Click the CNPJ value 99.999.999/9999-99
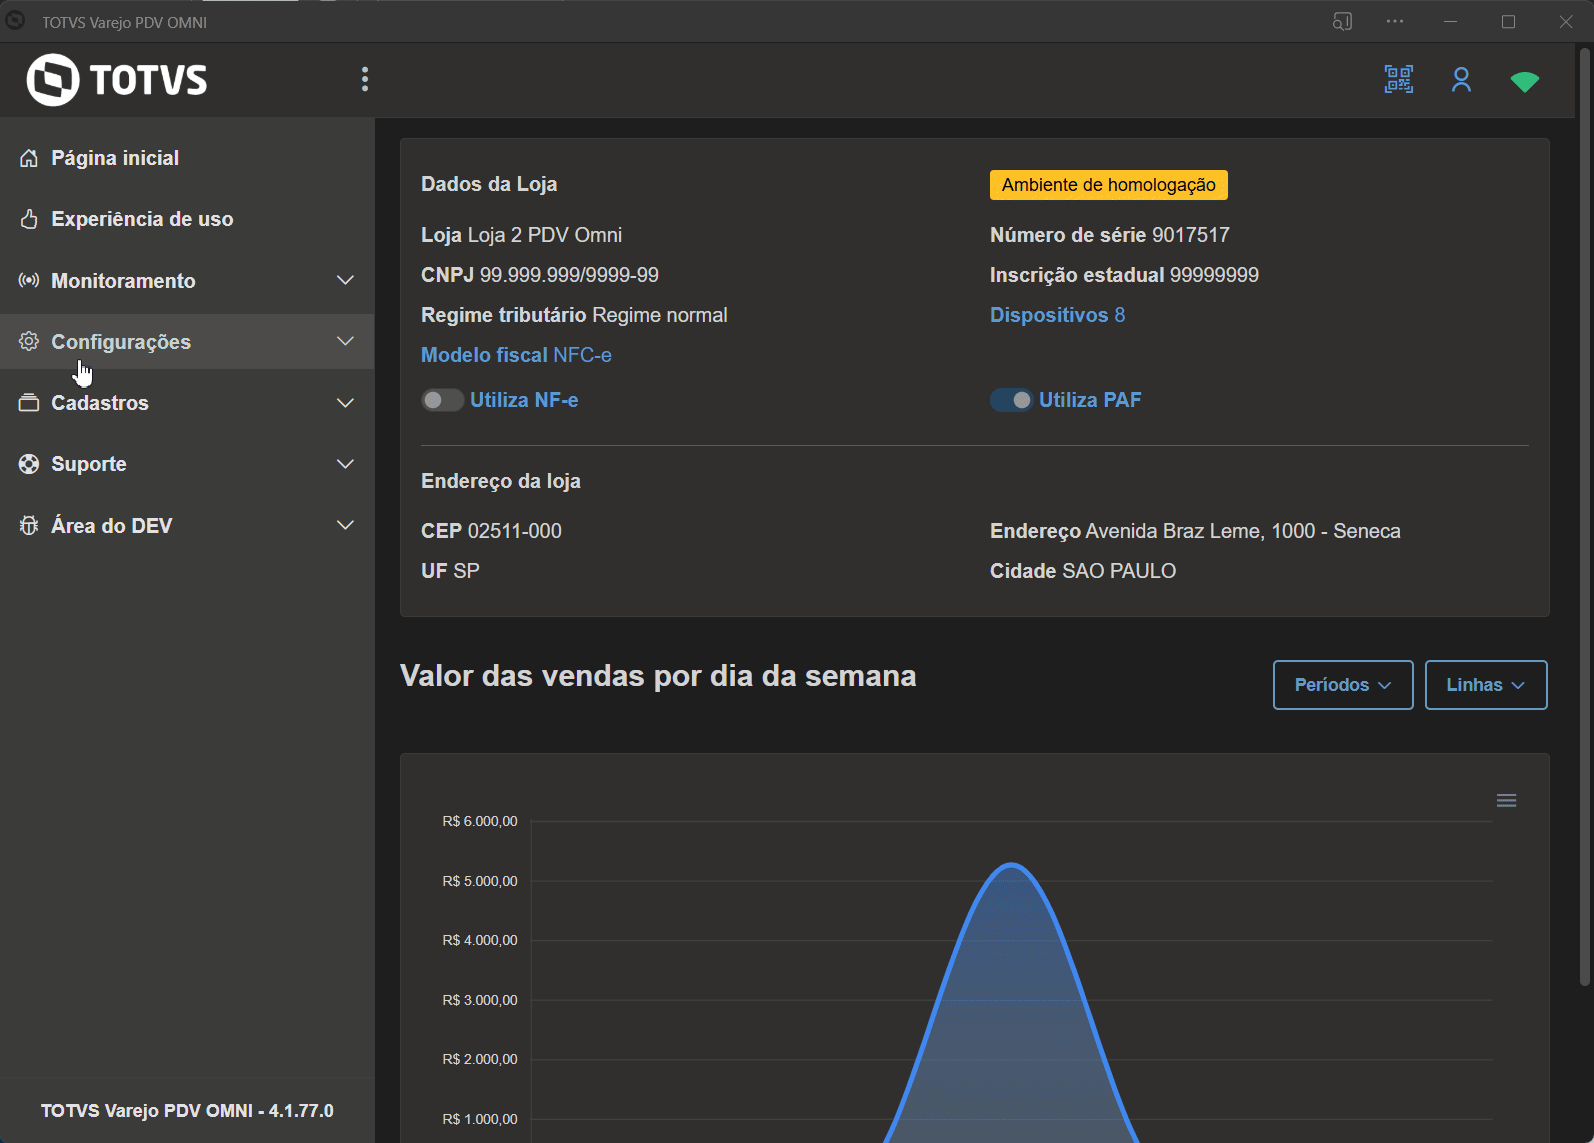1594x1143 pixels. 569,275
